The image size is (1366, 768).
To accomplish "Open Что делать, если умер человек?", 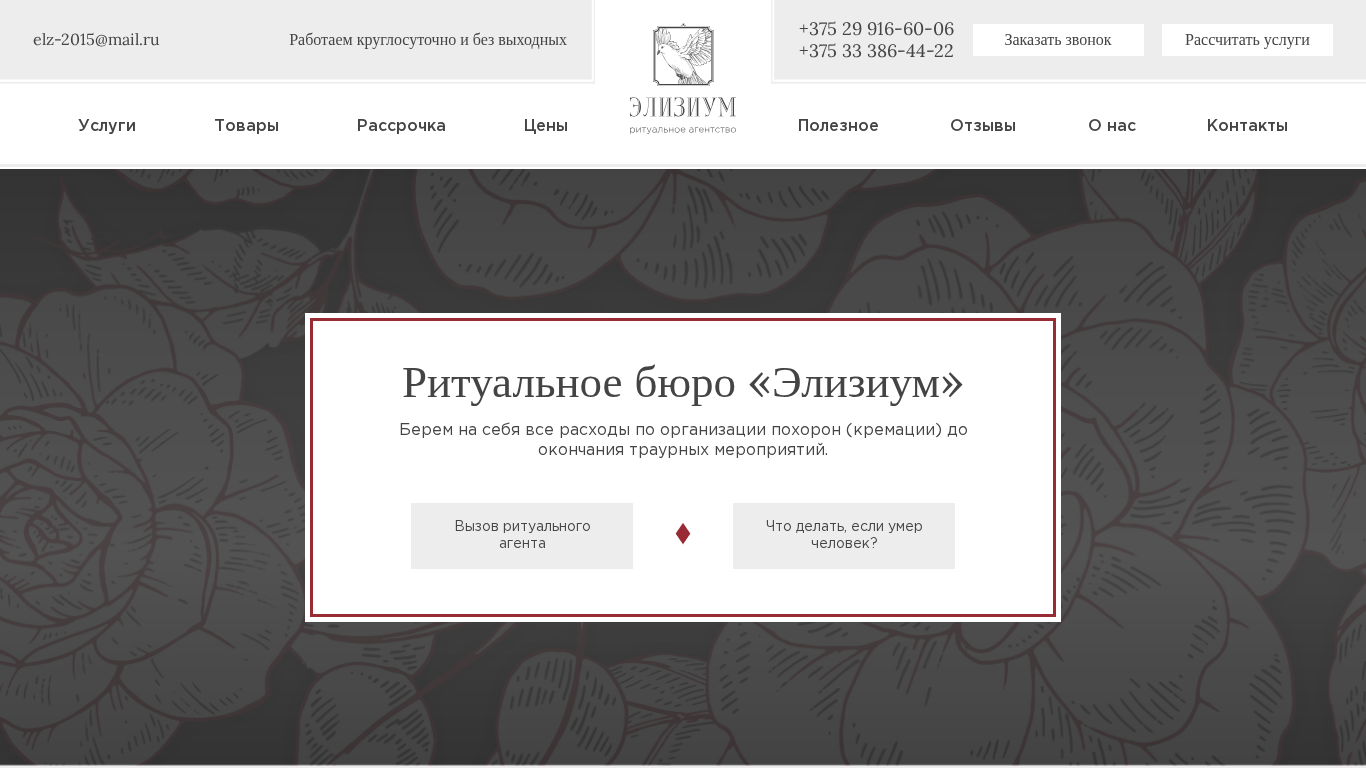I will (844, 536).
